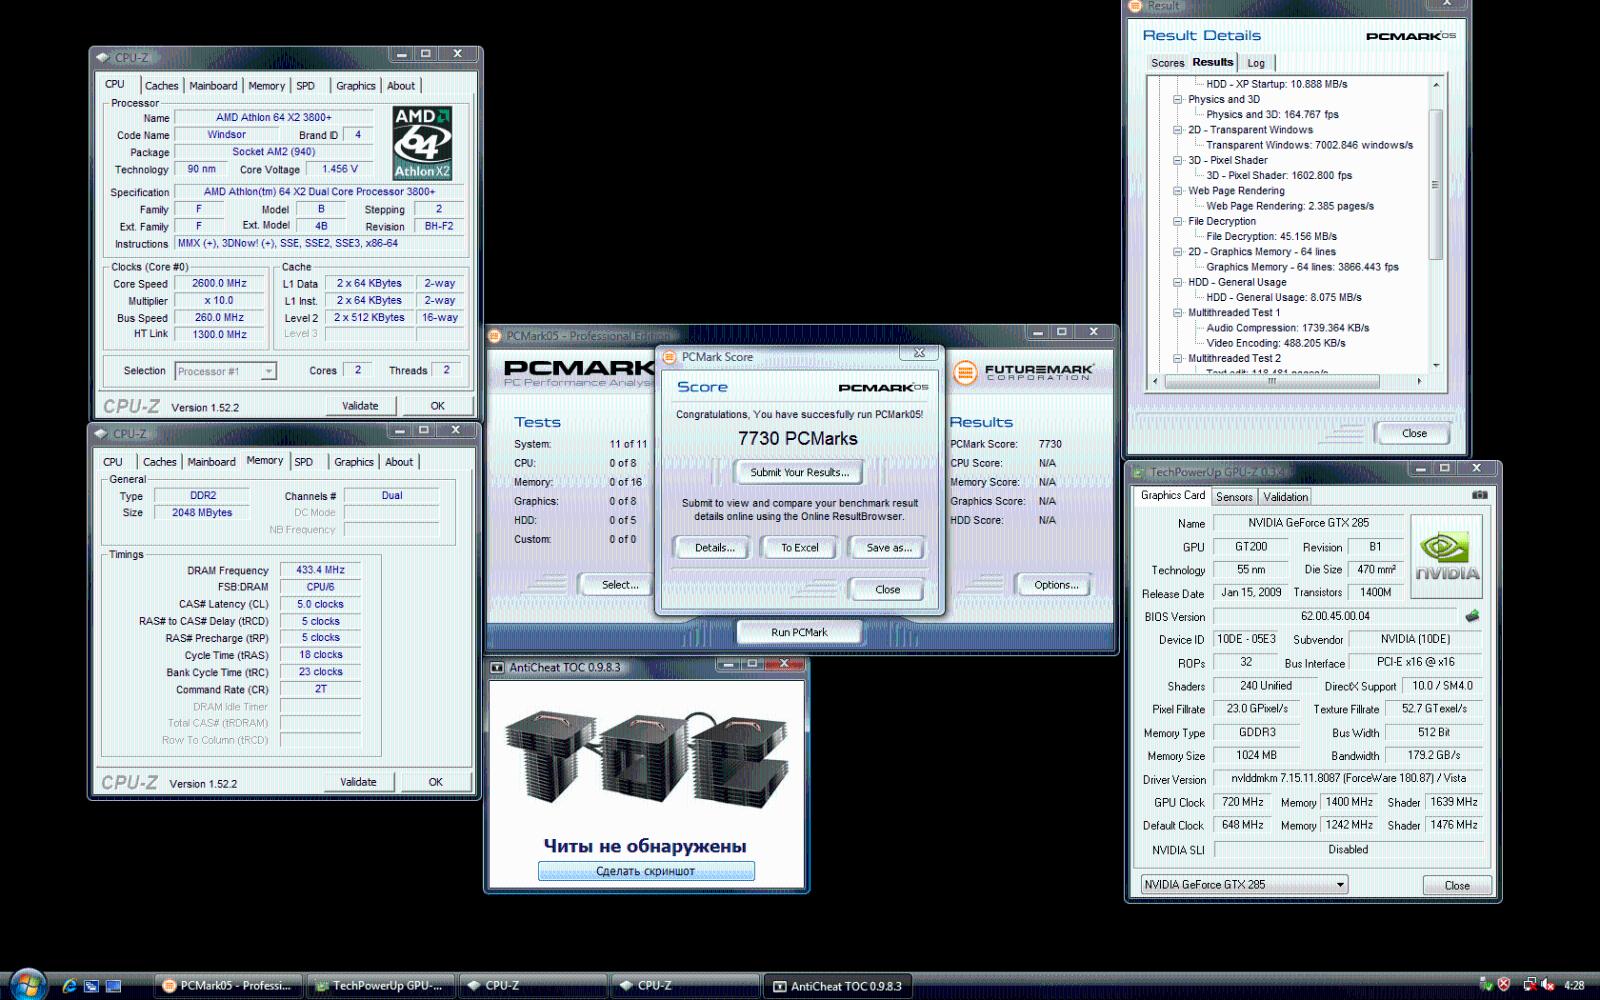
Task: Switch to the Sensors tab in GPU-Z
Action: click(x=1234, y=497)
